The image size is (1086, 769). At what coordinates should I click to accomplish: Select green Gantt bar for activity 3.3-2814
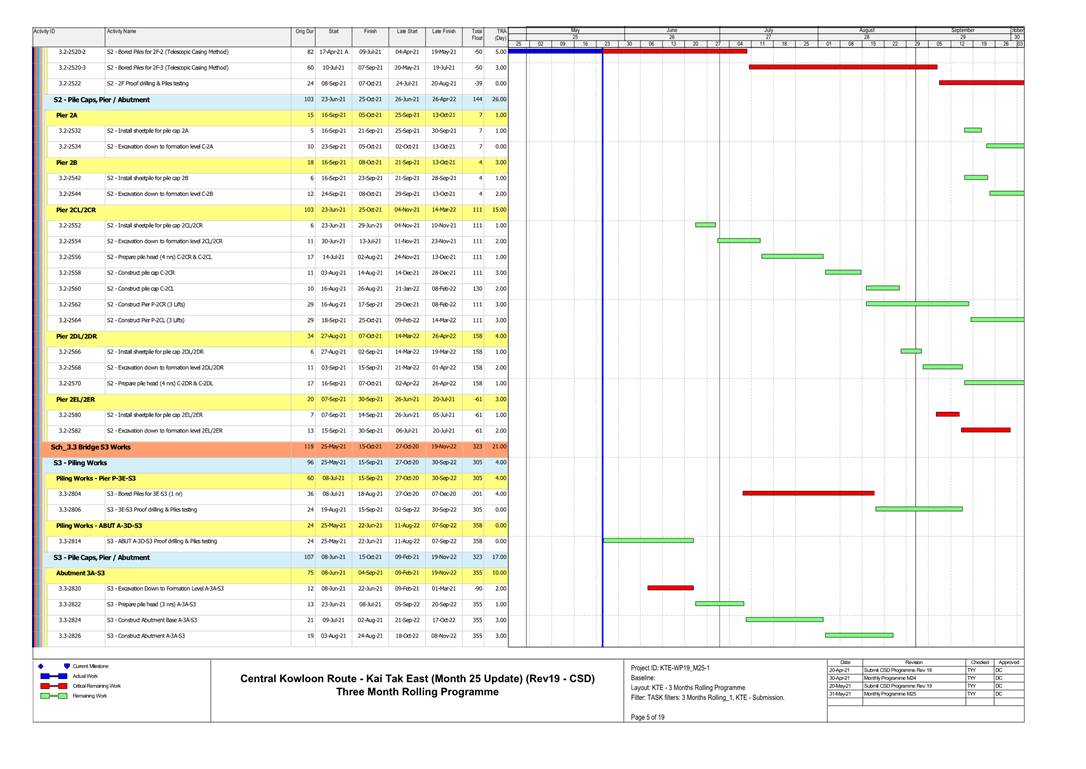coord(648,541)
